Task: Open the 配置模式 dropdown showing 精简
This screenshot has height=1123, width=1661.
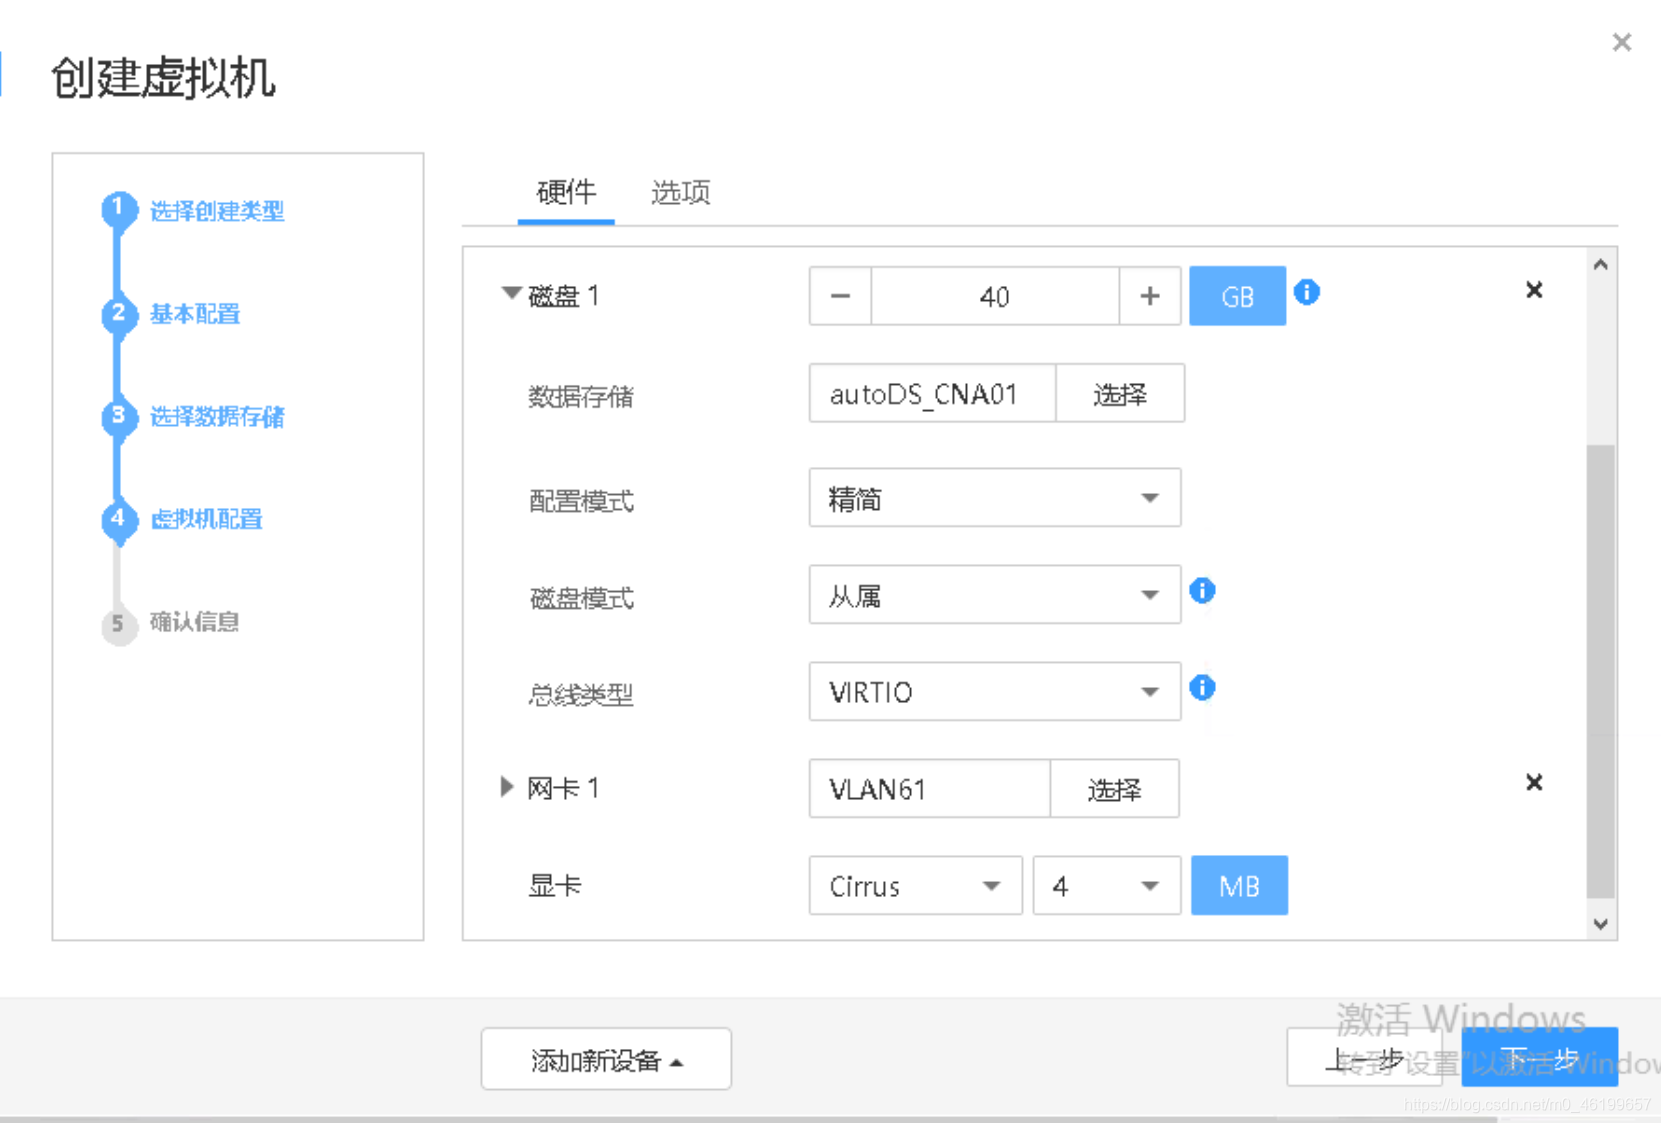Action: coord(995,498)
